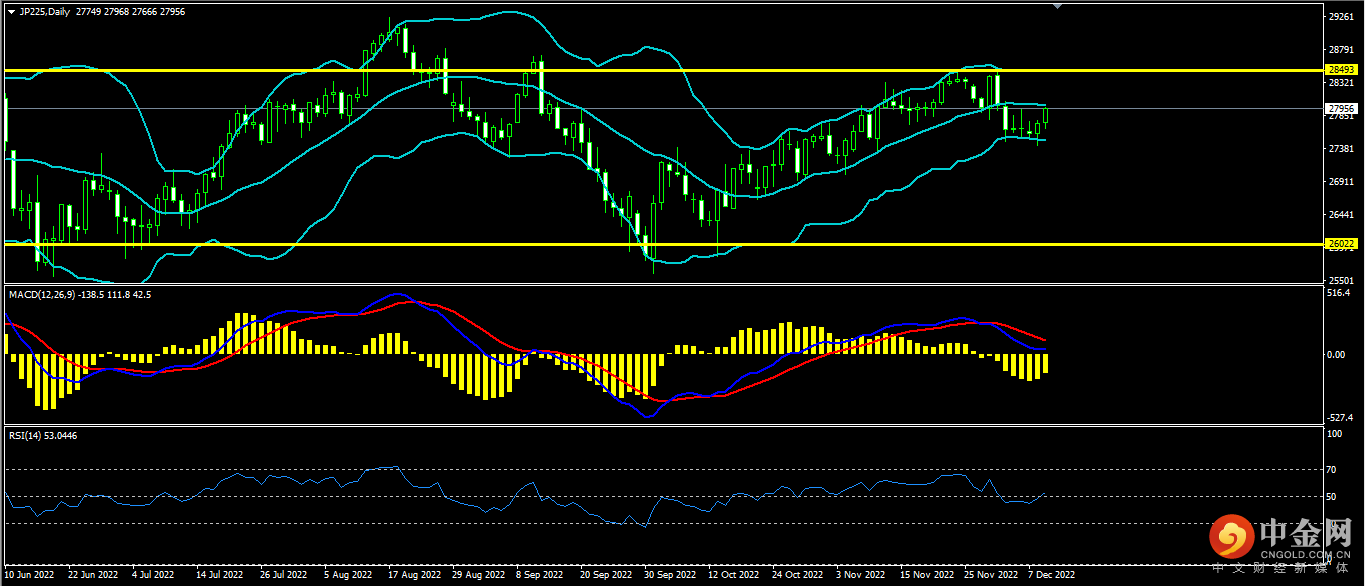
Task: Select the yellow 28493 price level label
Action: [x=1340, y=70]
